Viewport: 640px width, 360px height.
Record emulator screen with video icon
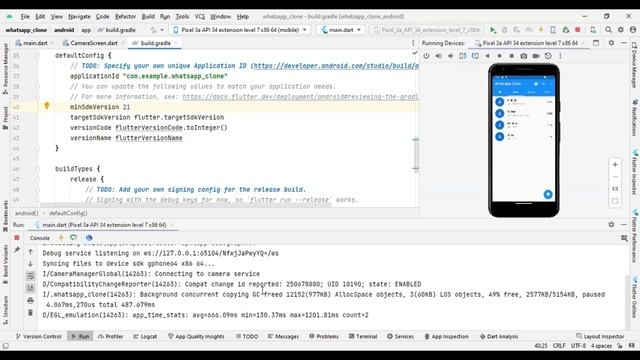click(x=536, y=56)
